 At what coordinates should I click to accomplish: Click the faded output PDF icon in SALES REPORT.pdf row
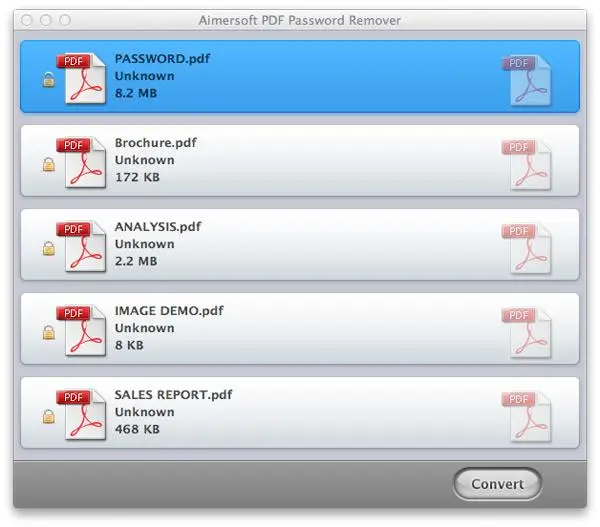tap(527, 416)
